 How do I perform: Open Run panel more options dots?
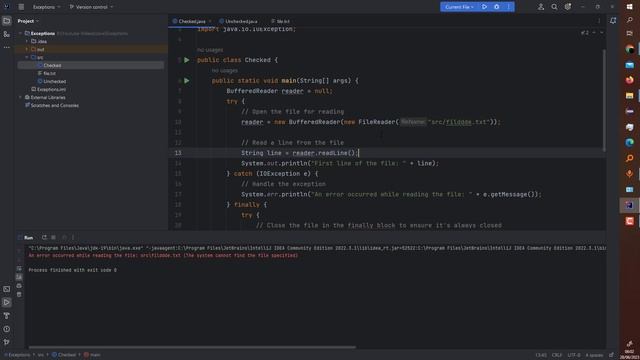[73, 237]
